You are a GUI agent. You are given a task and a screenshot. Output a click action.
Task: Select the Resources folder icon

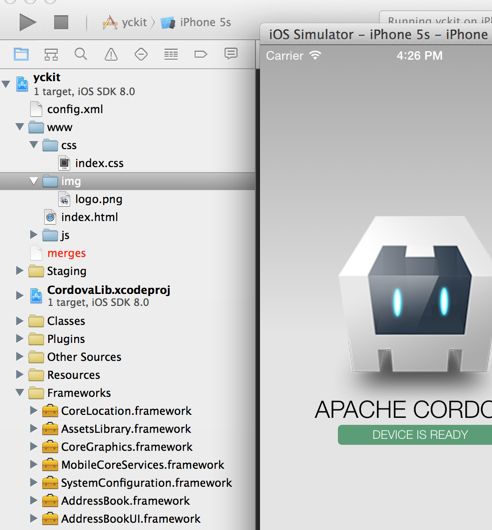[x=36, y=375]
